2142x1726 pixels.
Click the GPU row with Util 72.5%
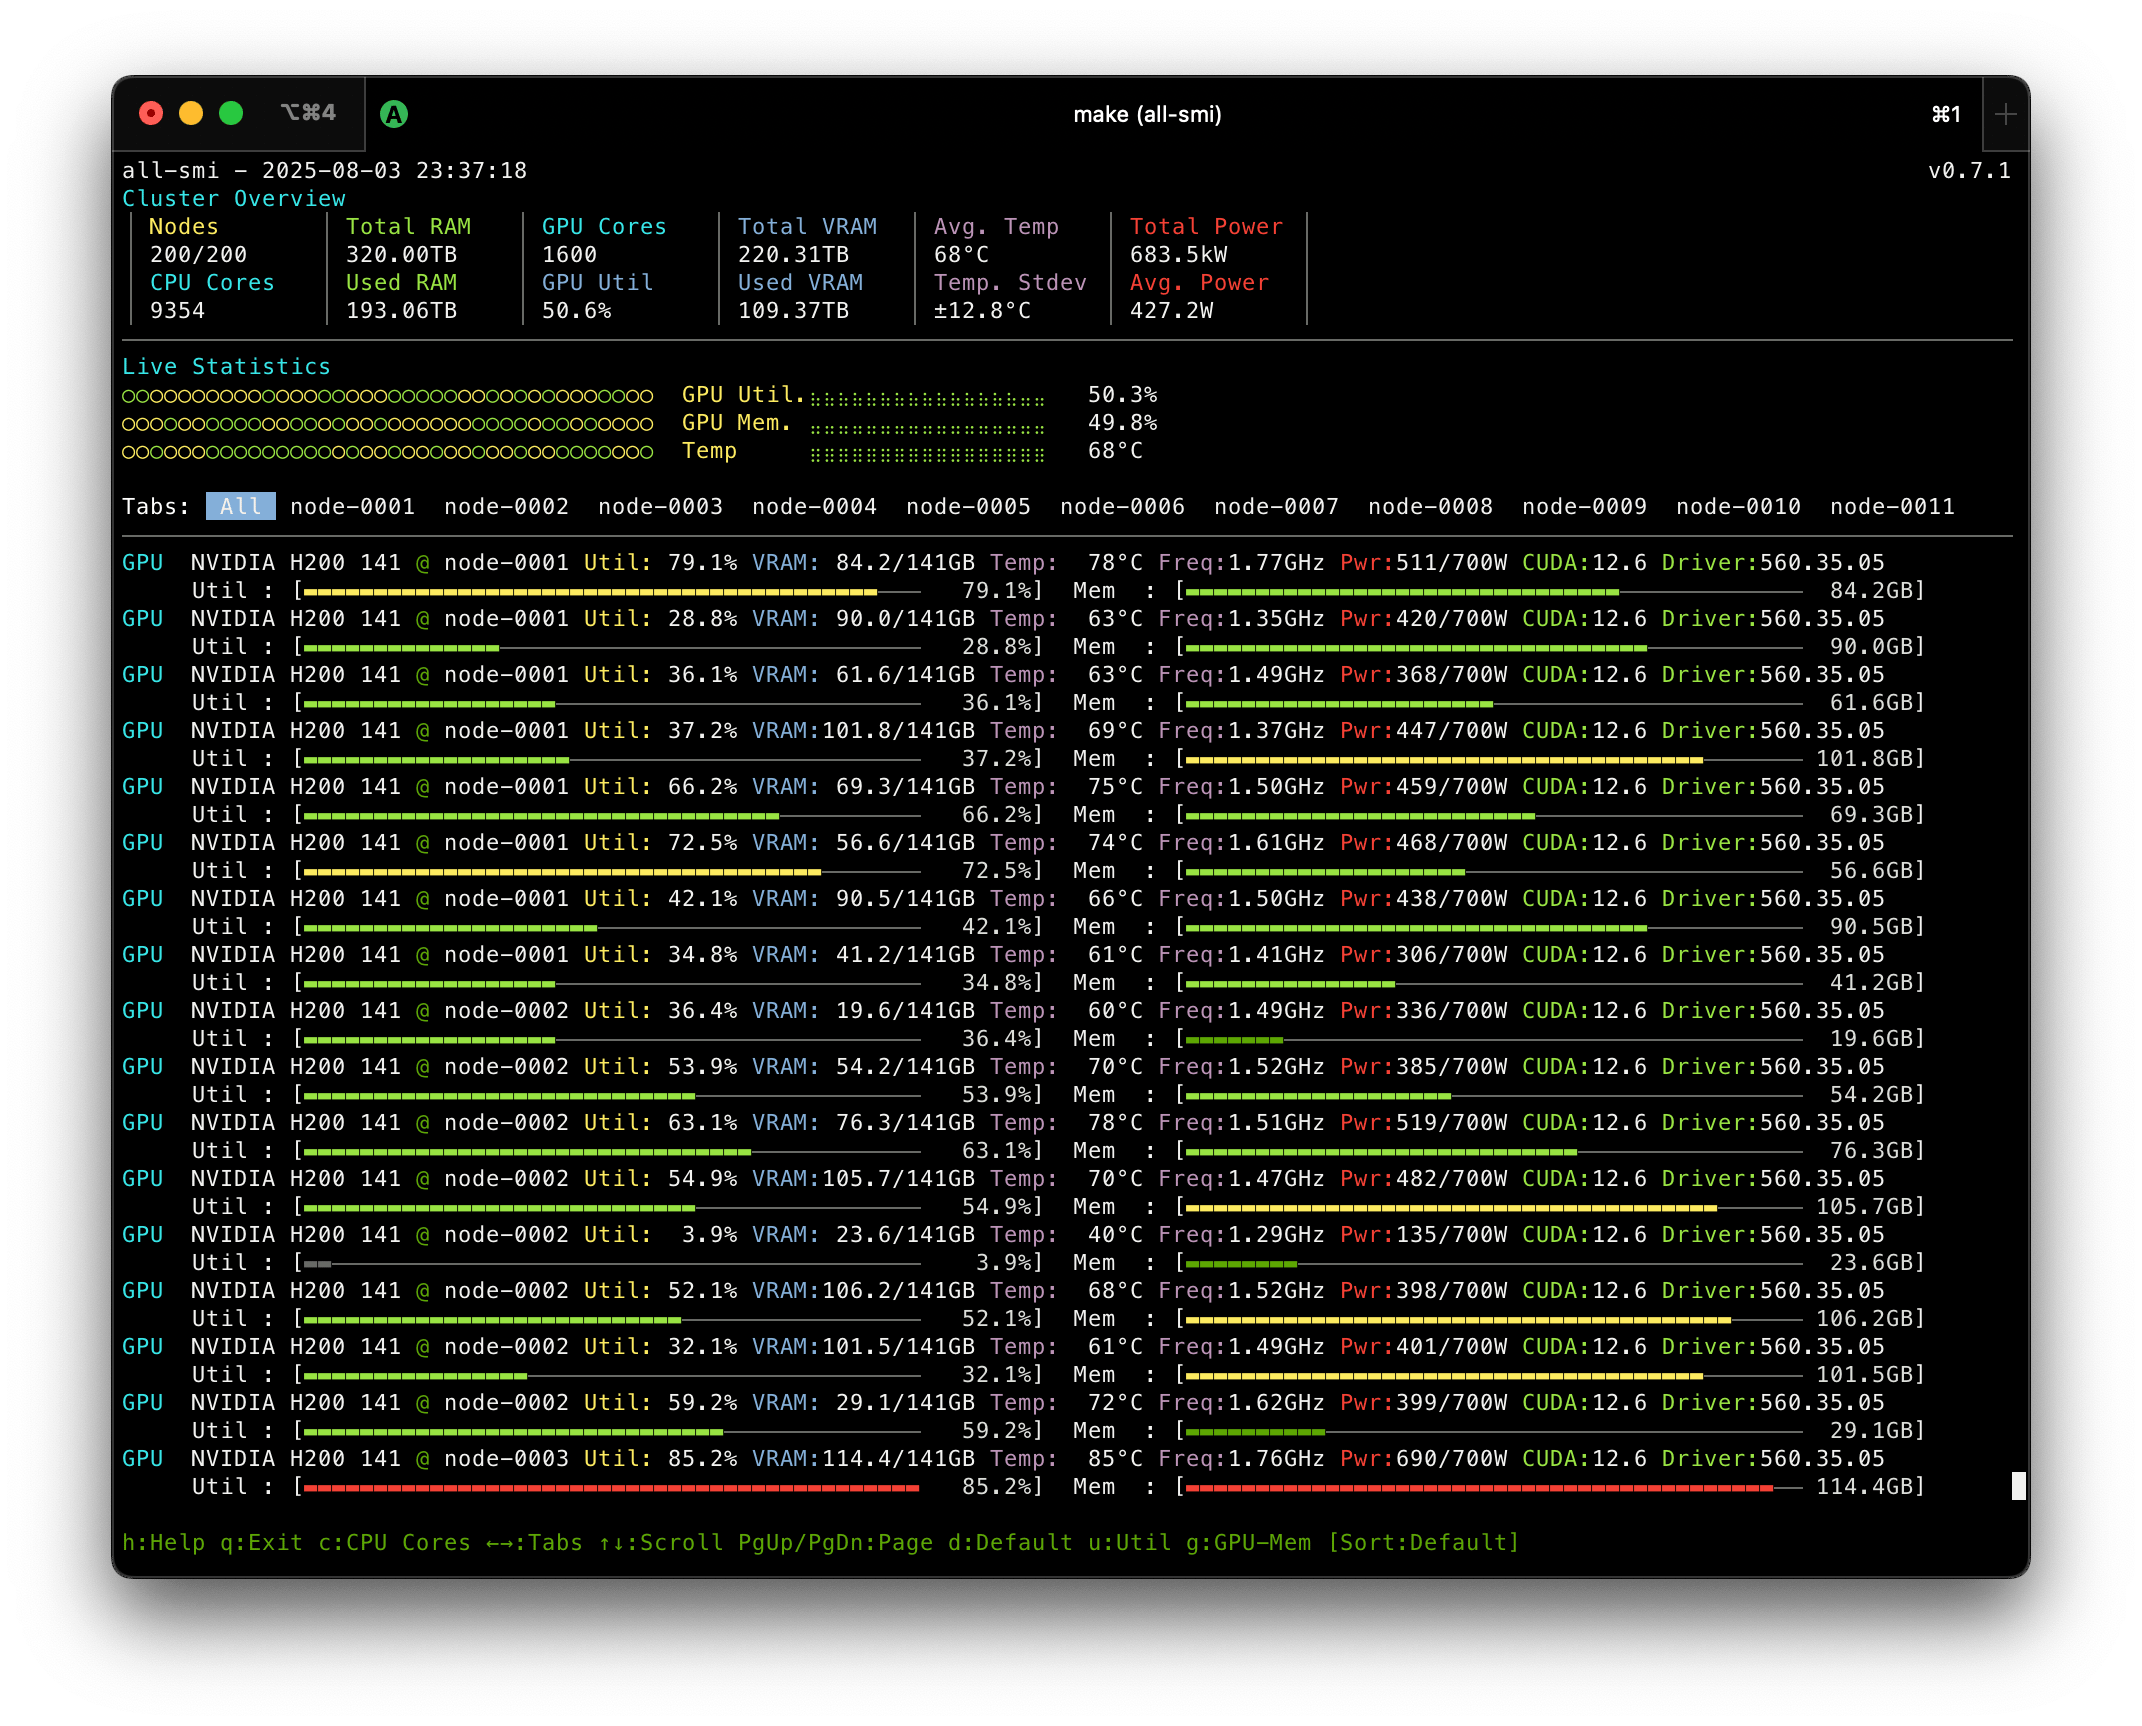tap(1003, 842)
